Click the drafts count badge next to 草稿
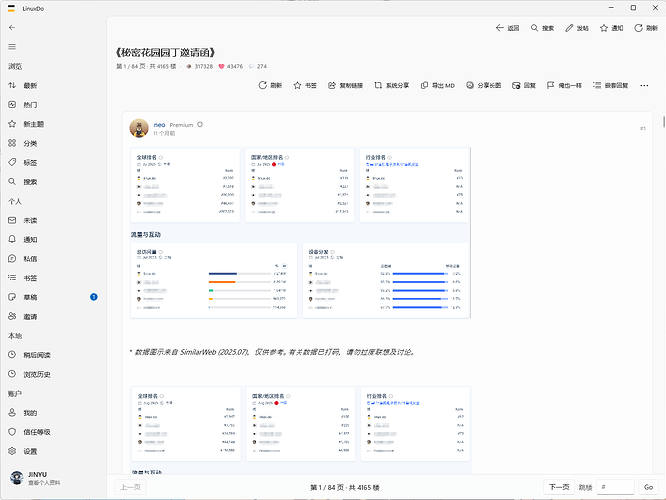The image size is (666, 500). point(94,297)
